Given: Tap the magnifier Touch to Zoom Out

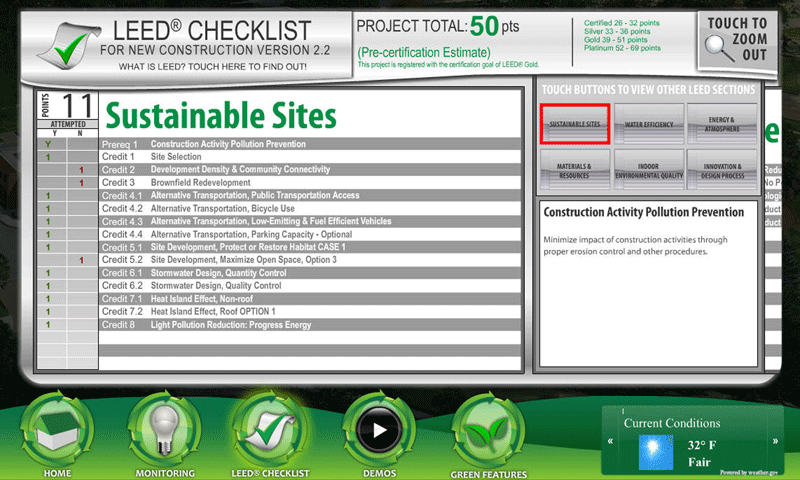Looking at the screenshot, I should (737, 40).
